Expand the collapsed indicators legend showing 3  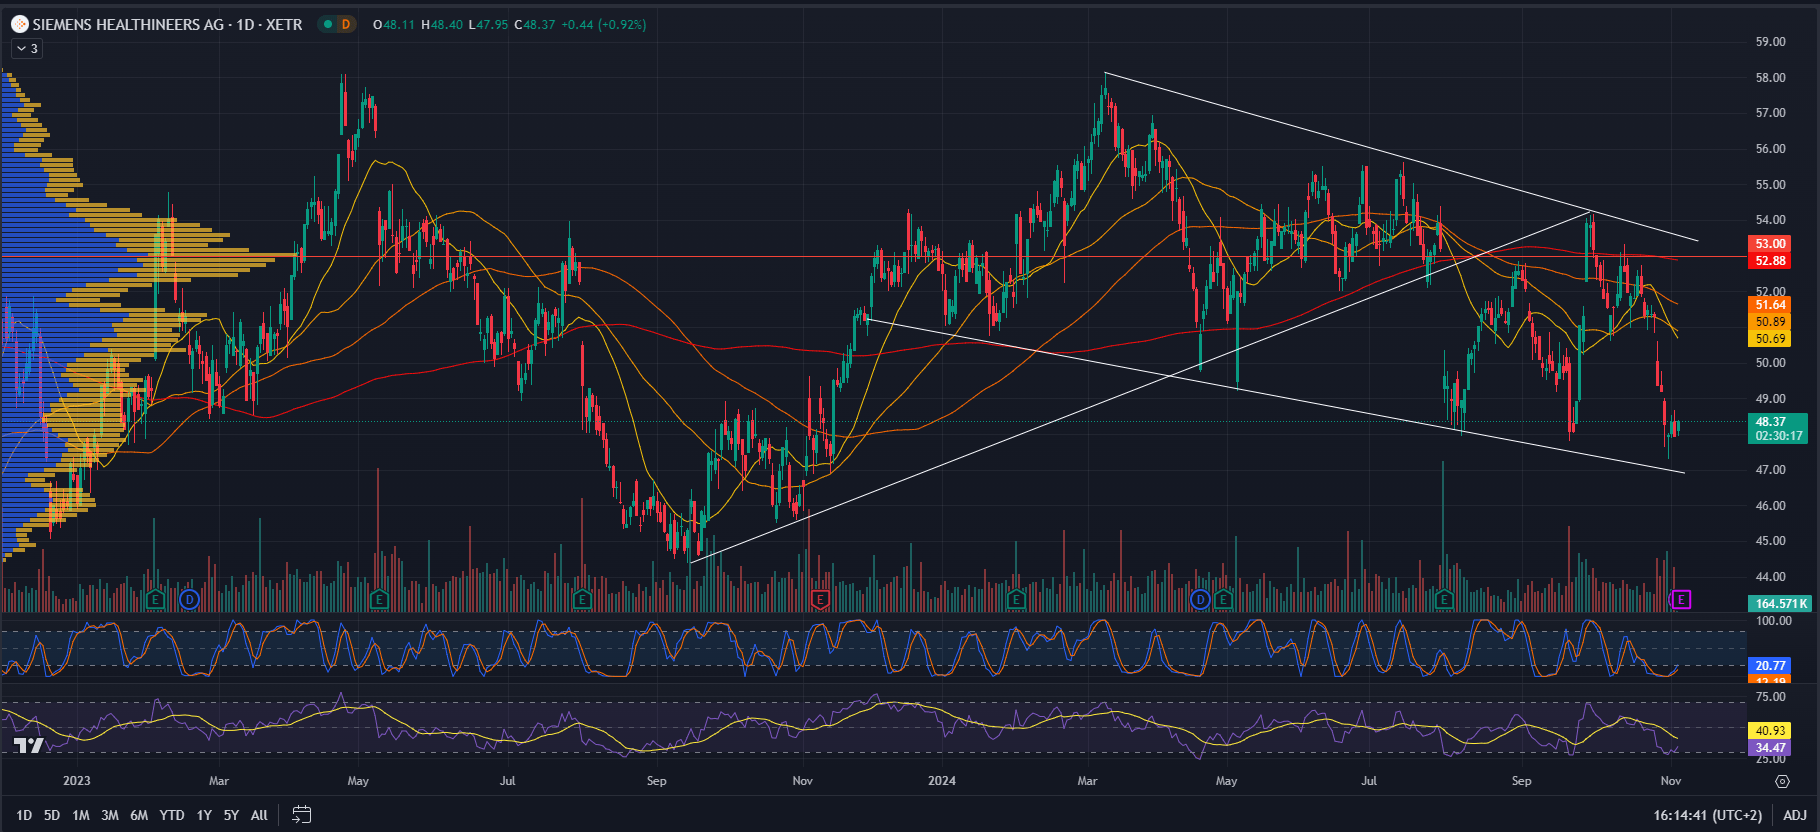tap(27, 48)
